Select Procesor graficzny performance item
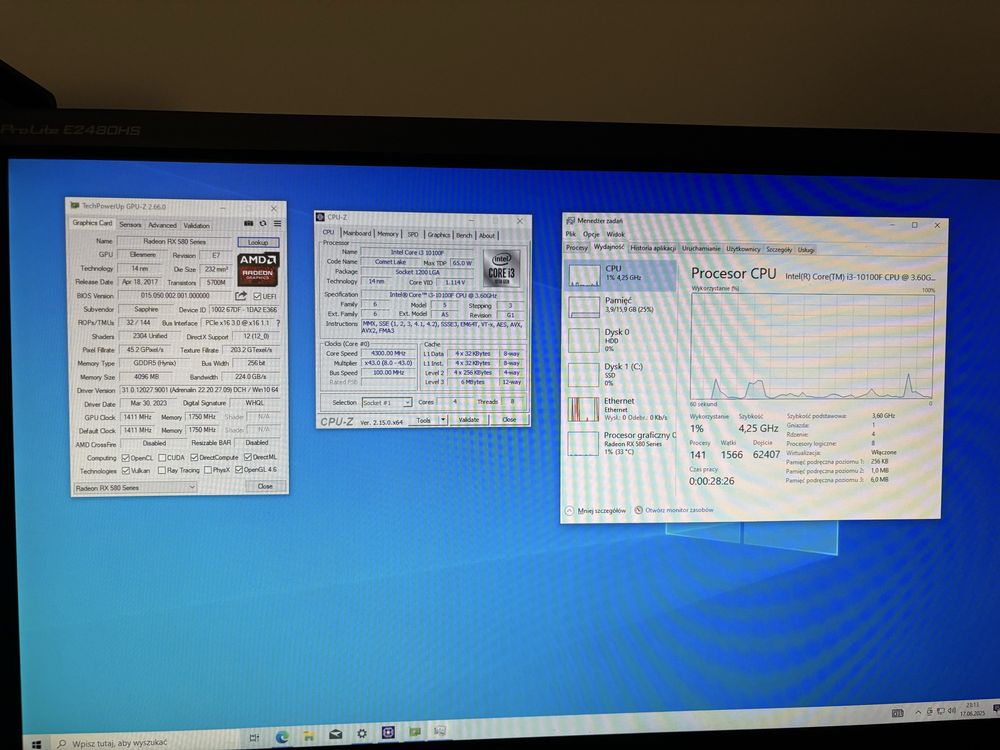The width and height of the screenshot is (1000, 750). (621, 443)
